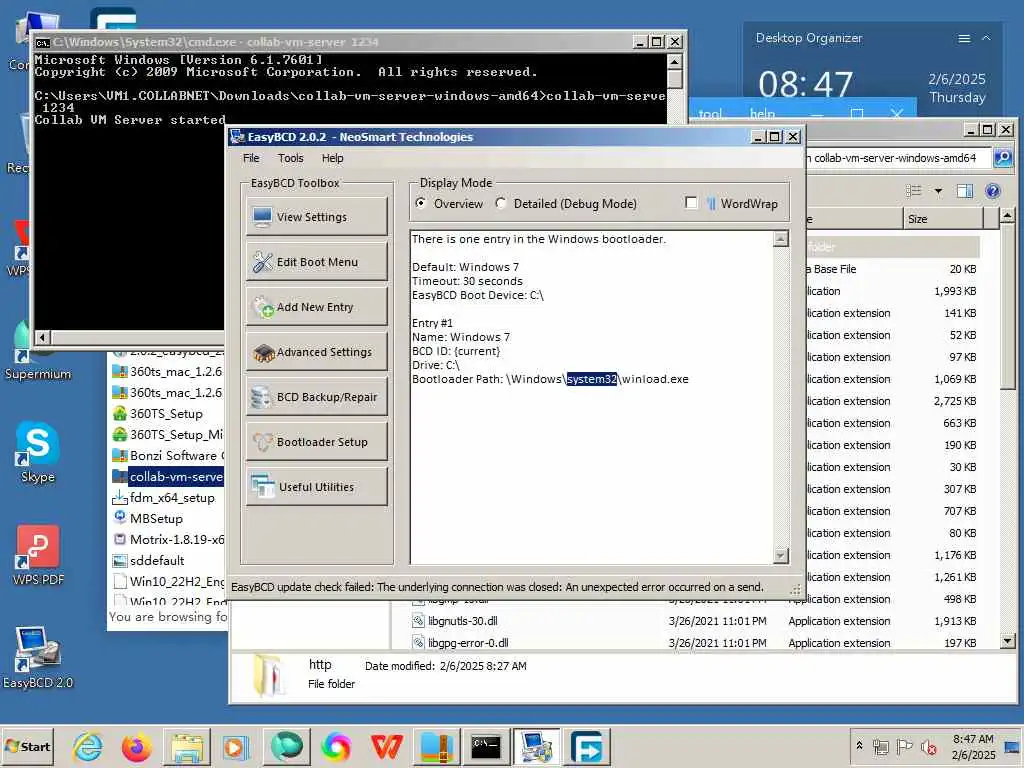The image size is (1024, 768).
Task: Select collab-vm-server item in download list
Action: pos(168,477)
